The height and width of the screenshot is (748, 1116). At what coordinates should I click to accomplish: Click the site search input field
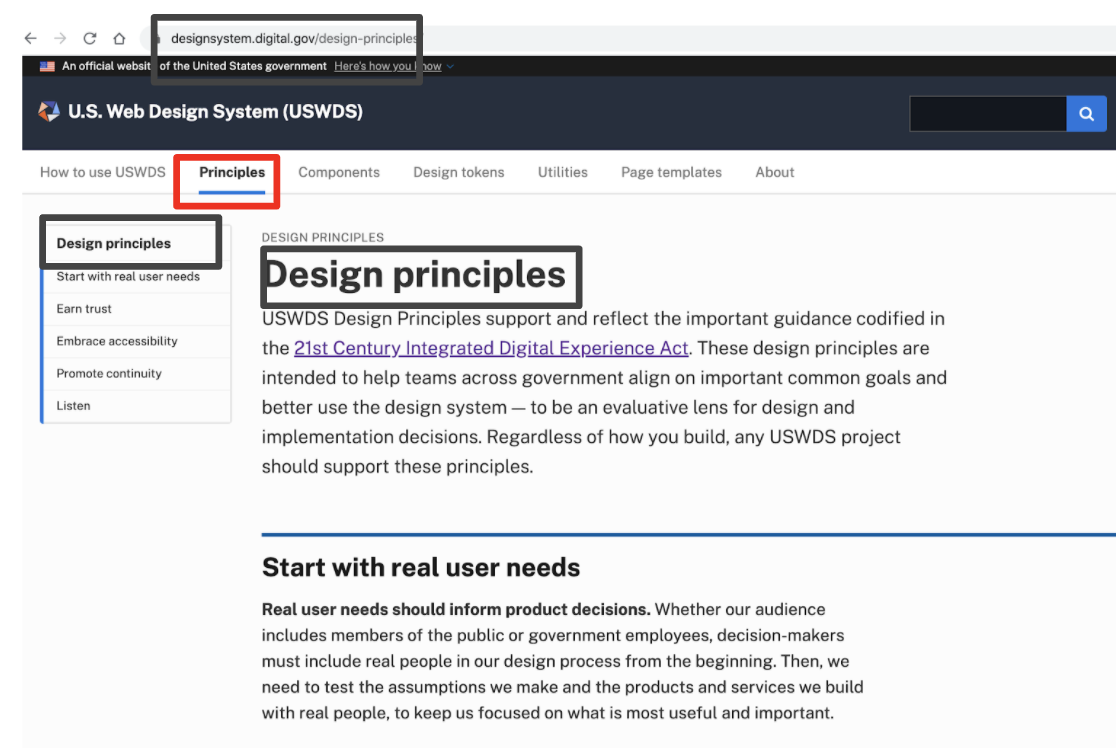tap(988, 114)
